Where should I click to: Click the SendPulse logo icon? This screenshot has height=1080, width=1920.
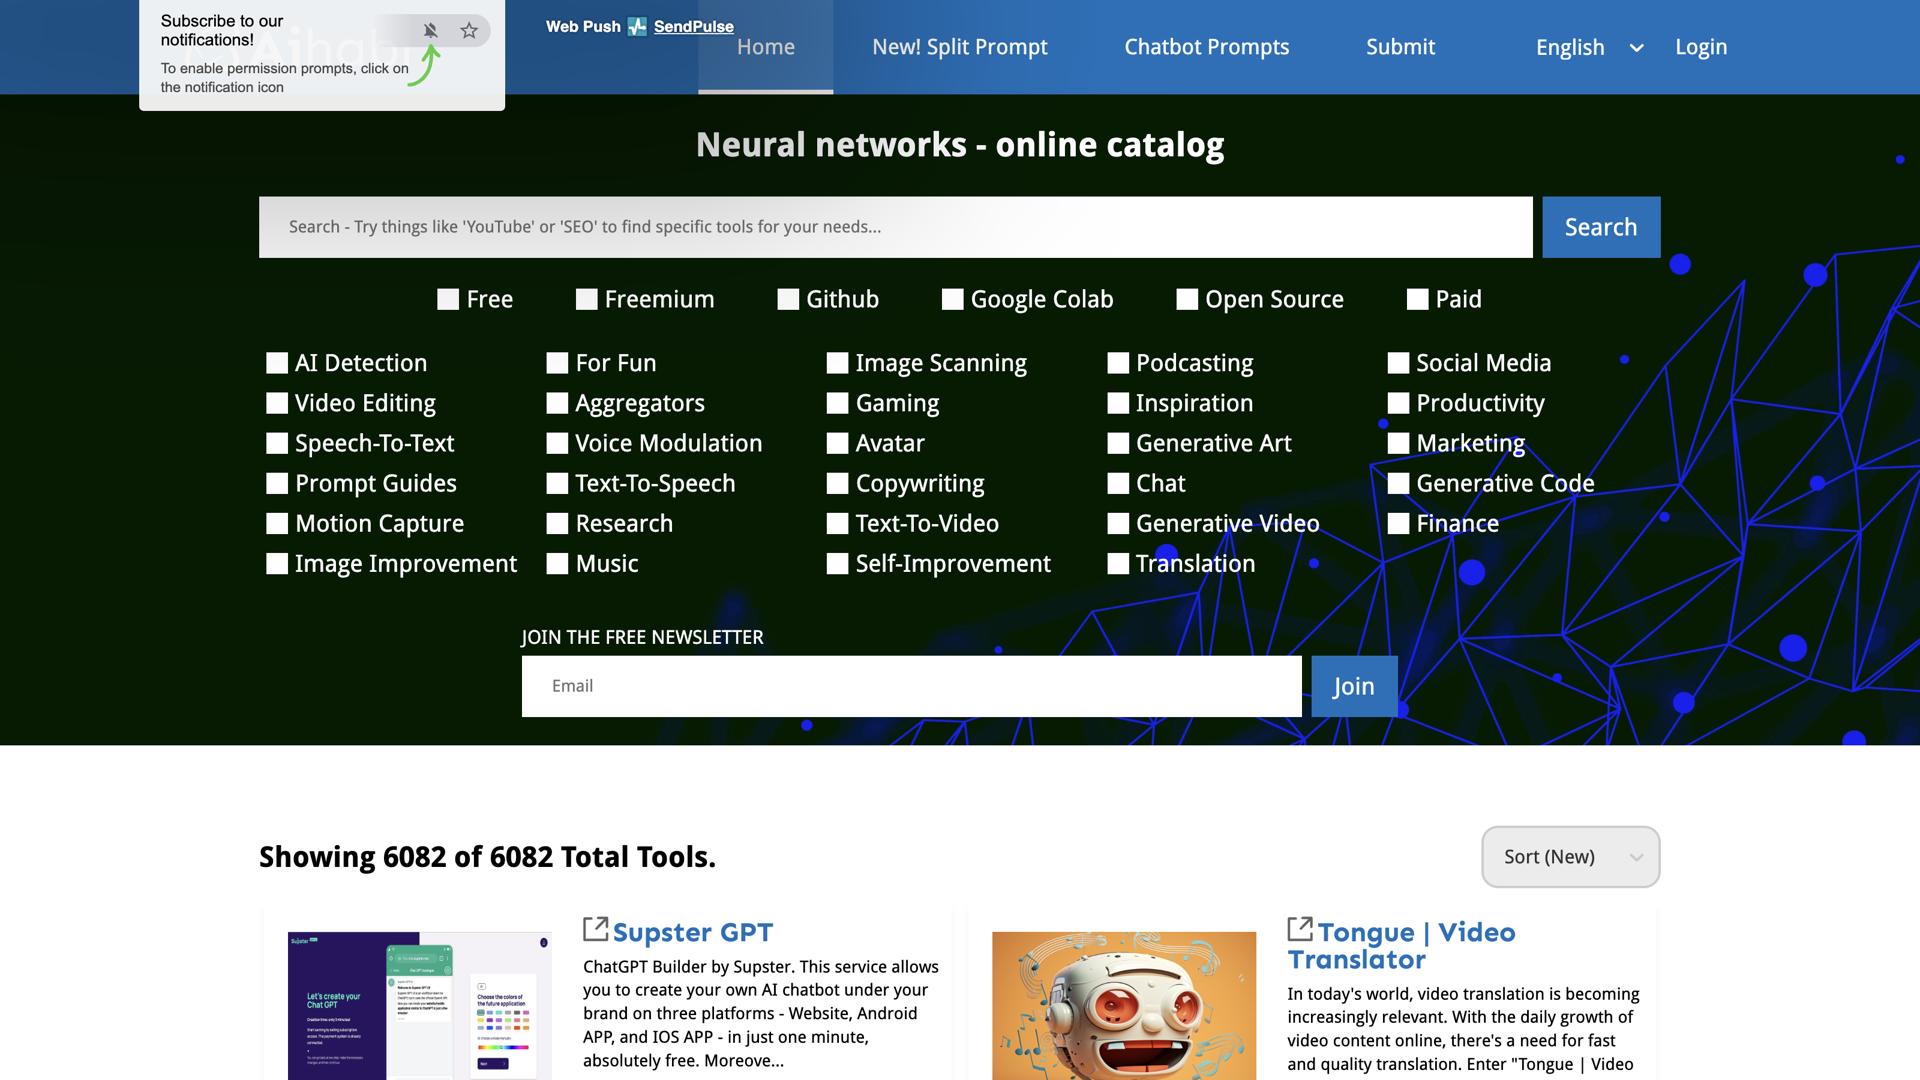point(637,27)
